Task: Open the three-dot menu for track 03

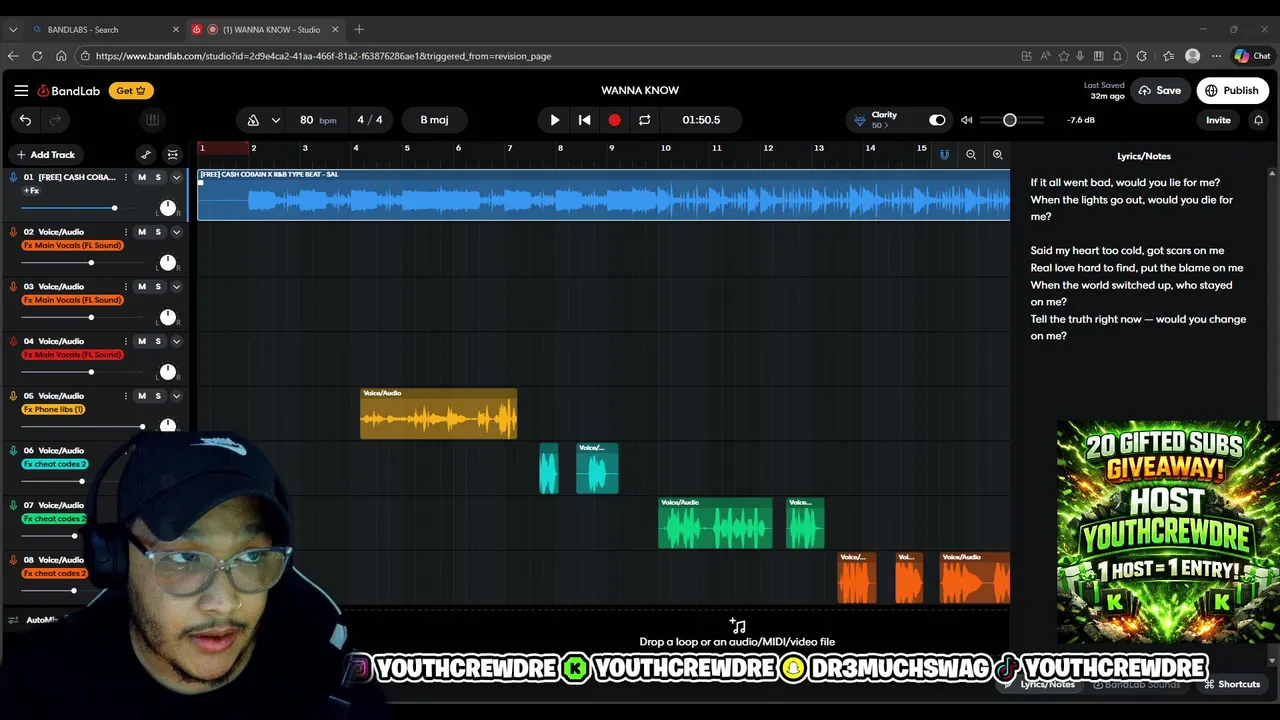Action: [126, 287]
